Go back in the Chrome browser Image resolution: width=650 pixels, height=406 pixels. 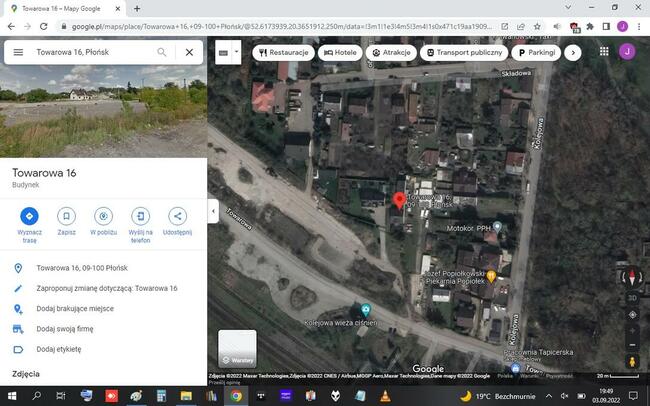11,27
